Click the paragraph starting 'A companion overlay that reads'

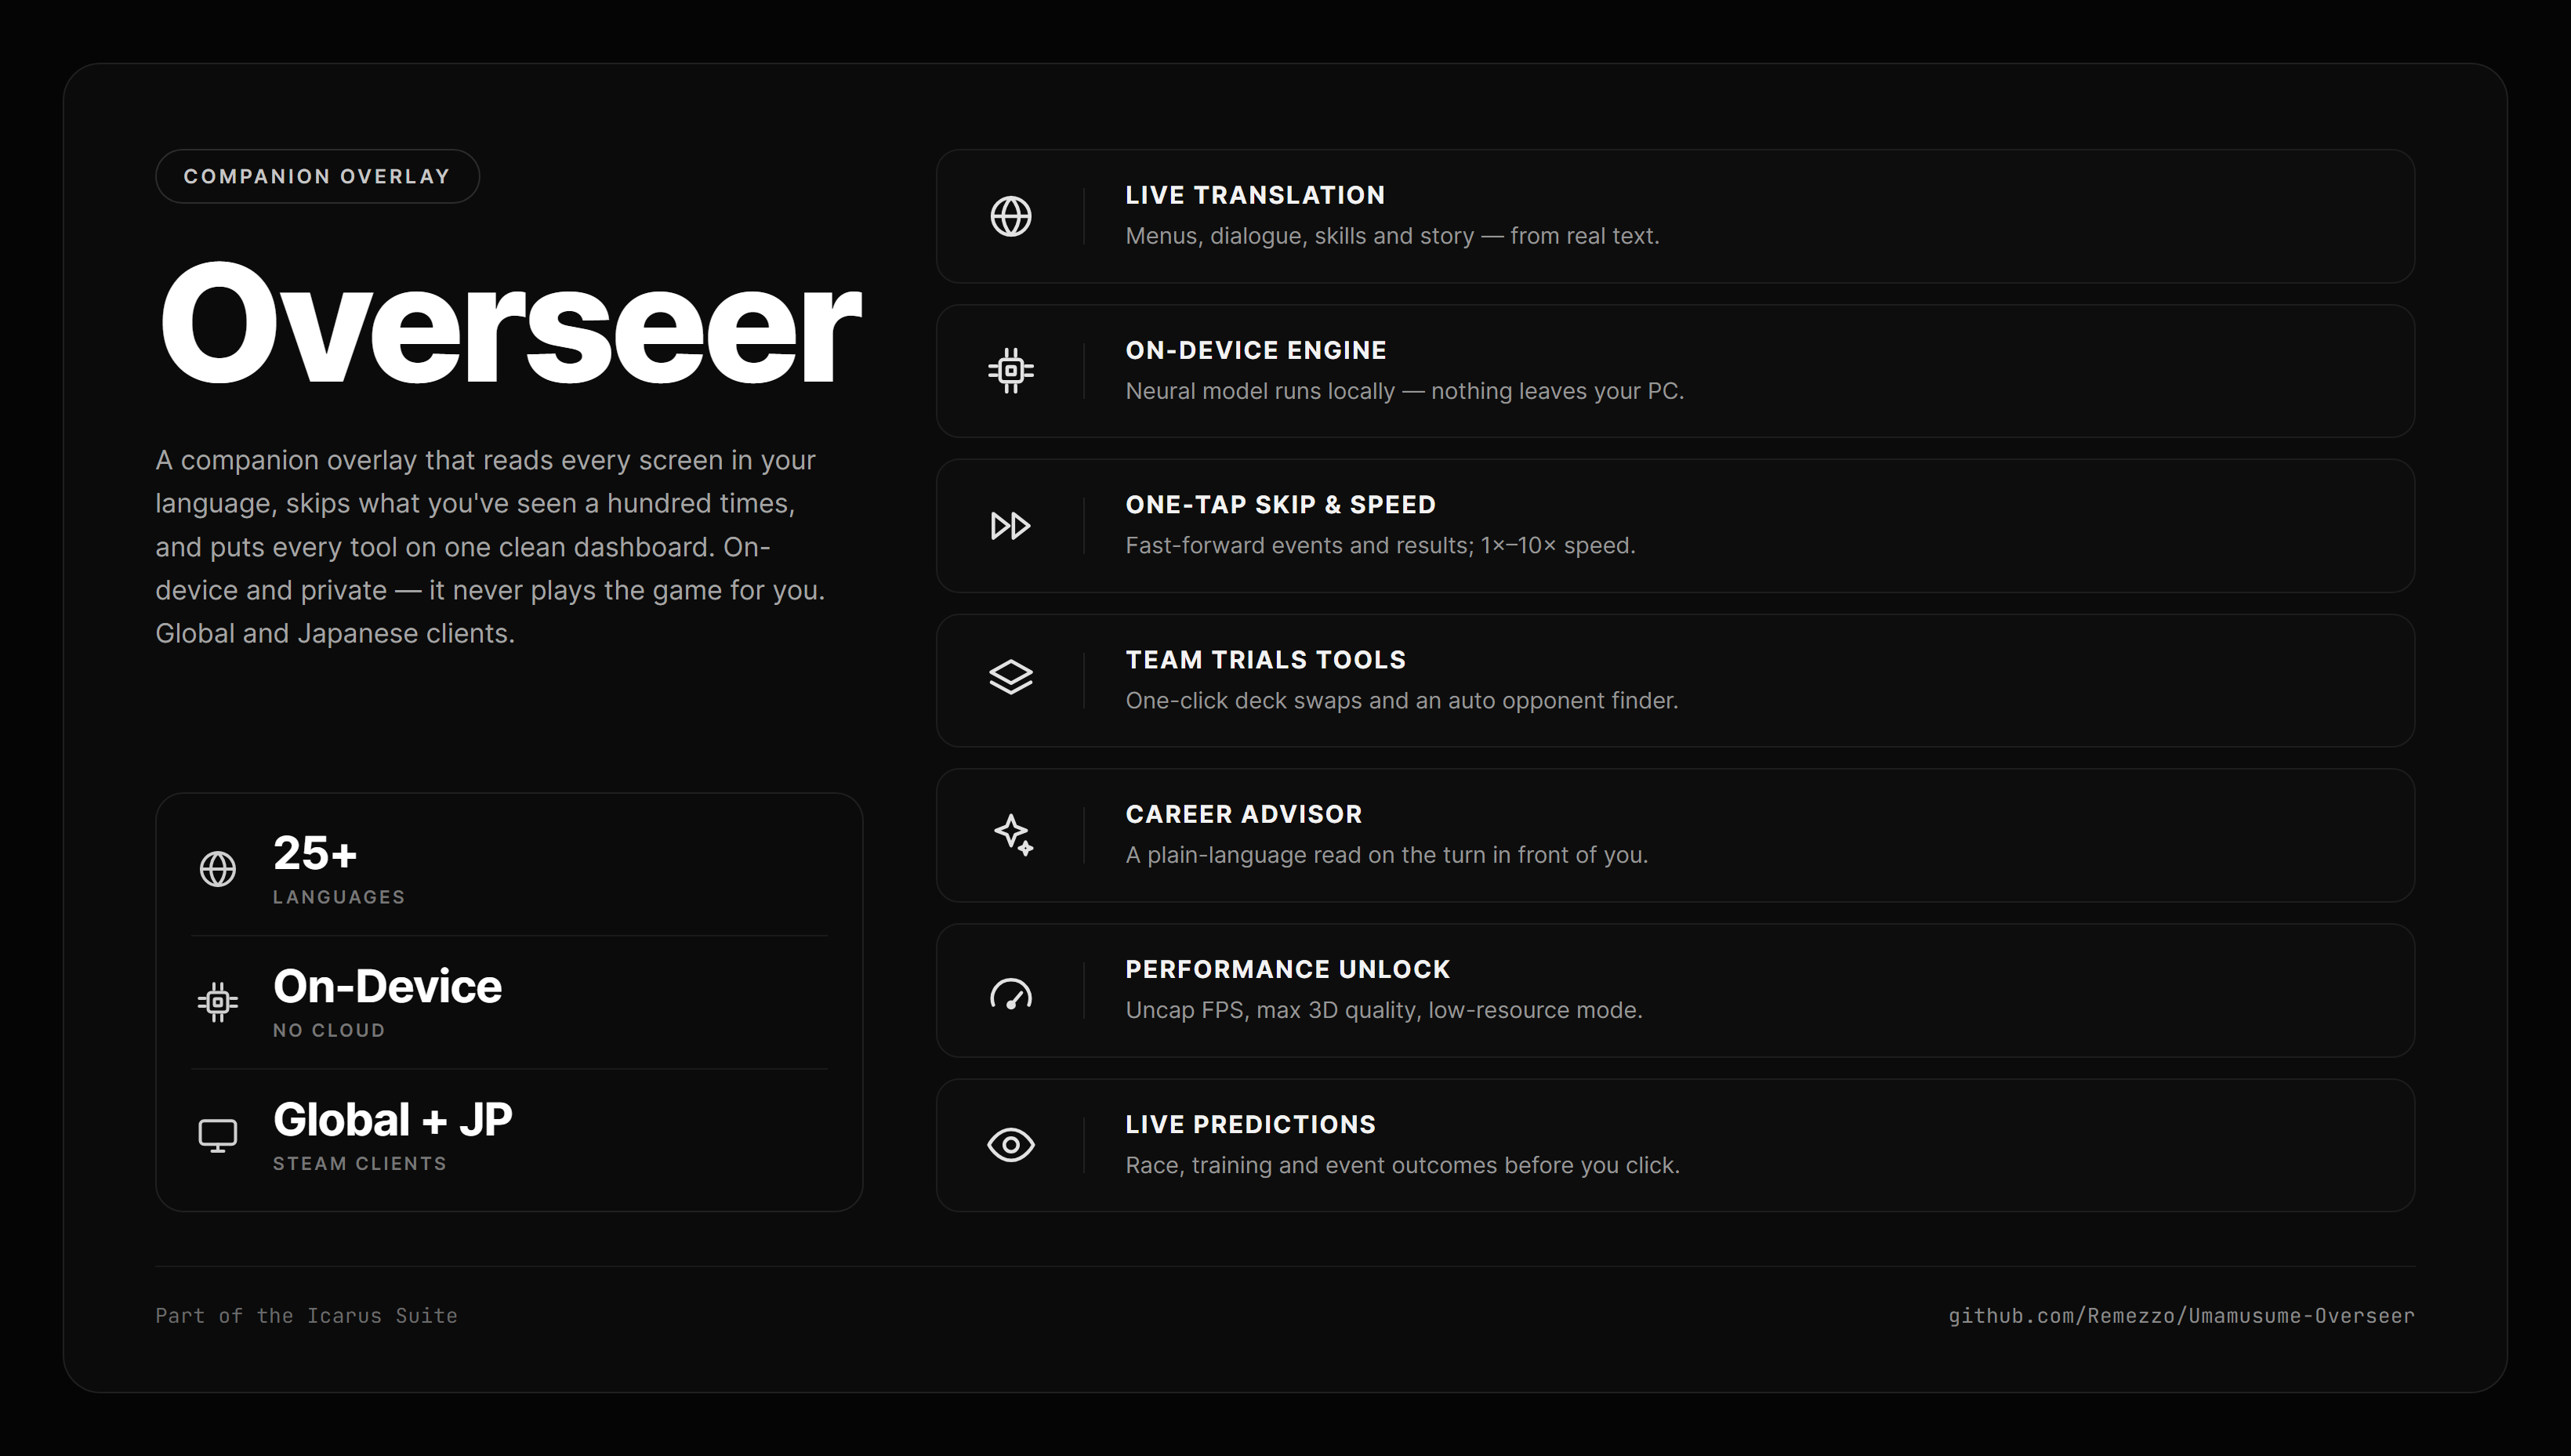(491, 547)
